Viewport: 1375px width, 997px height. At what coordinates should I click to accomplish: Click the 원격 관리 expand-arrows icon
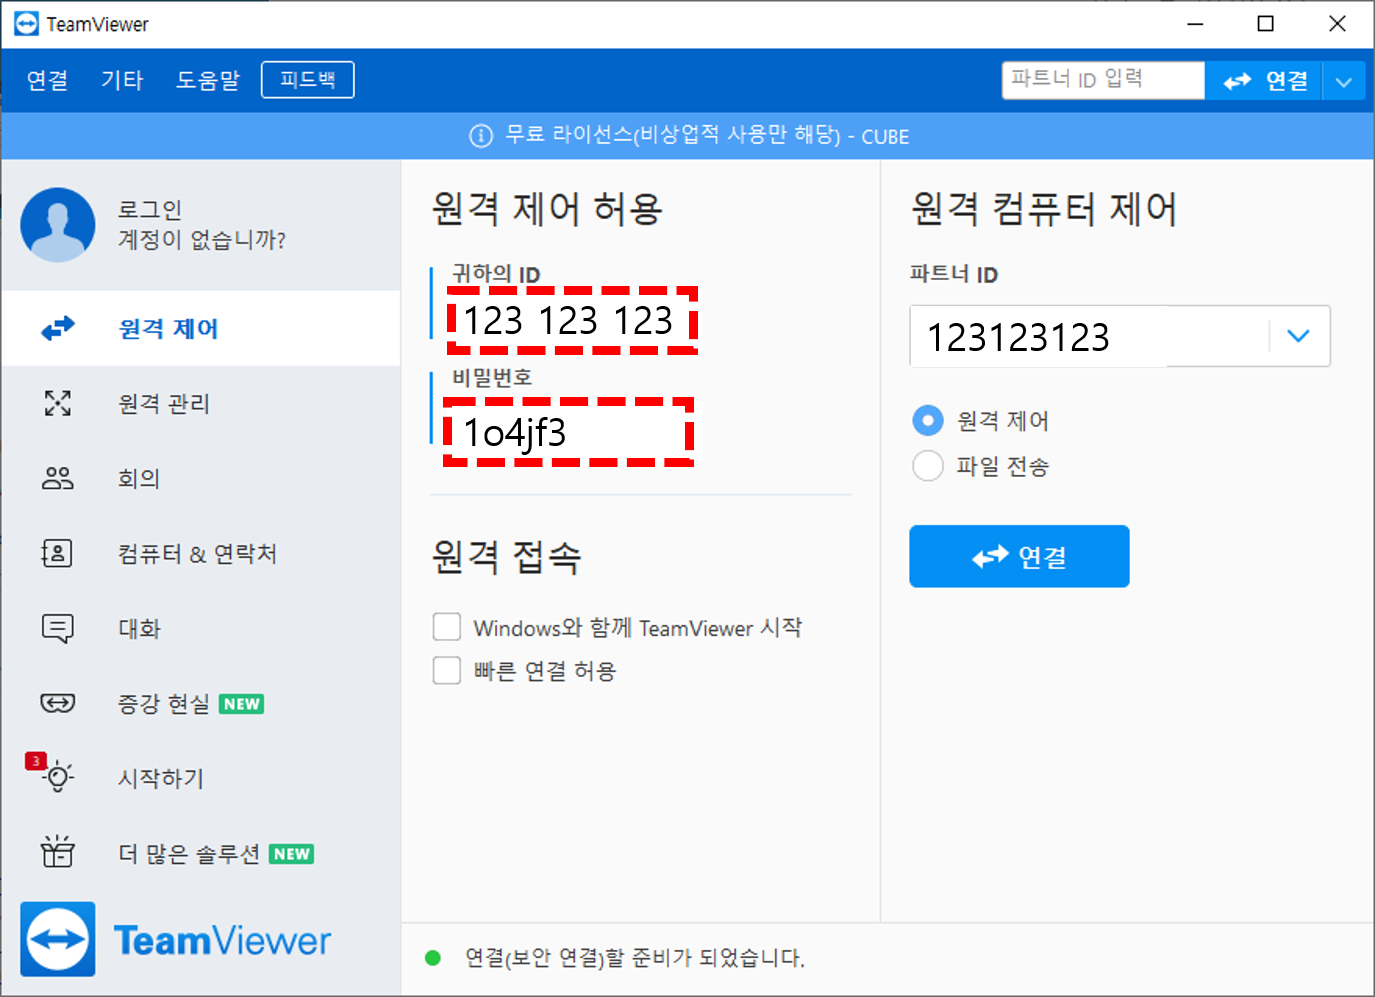58,403
